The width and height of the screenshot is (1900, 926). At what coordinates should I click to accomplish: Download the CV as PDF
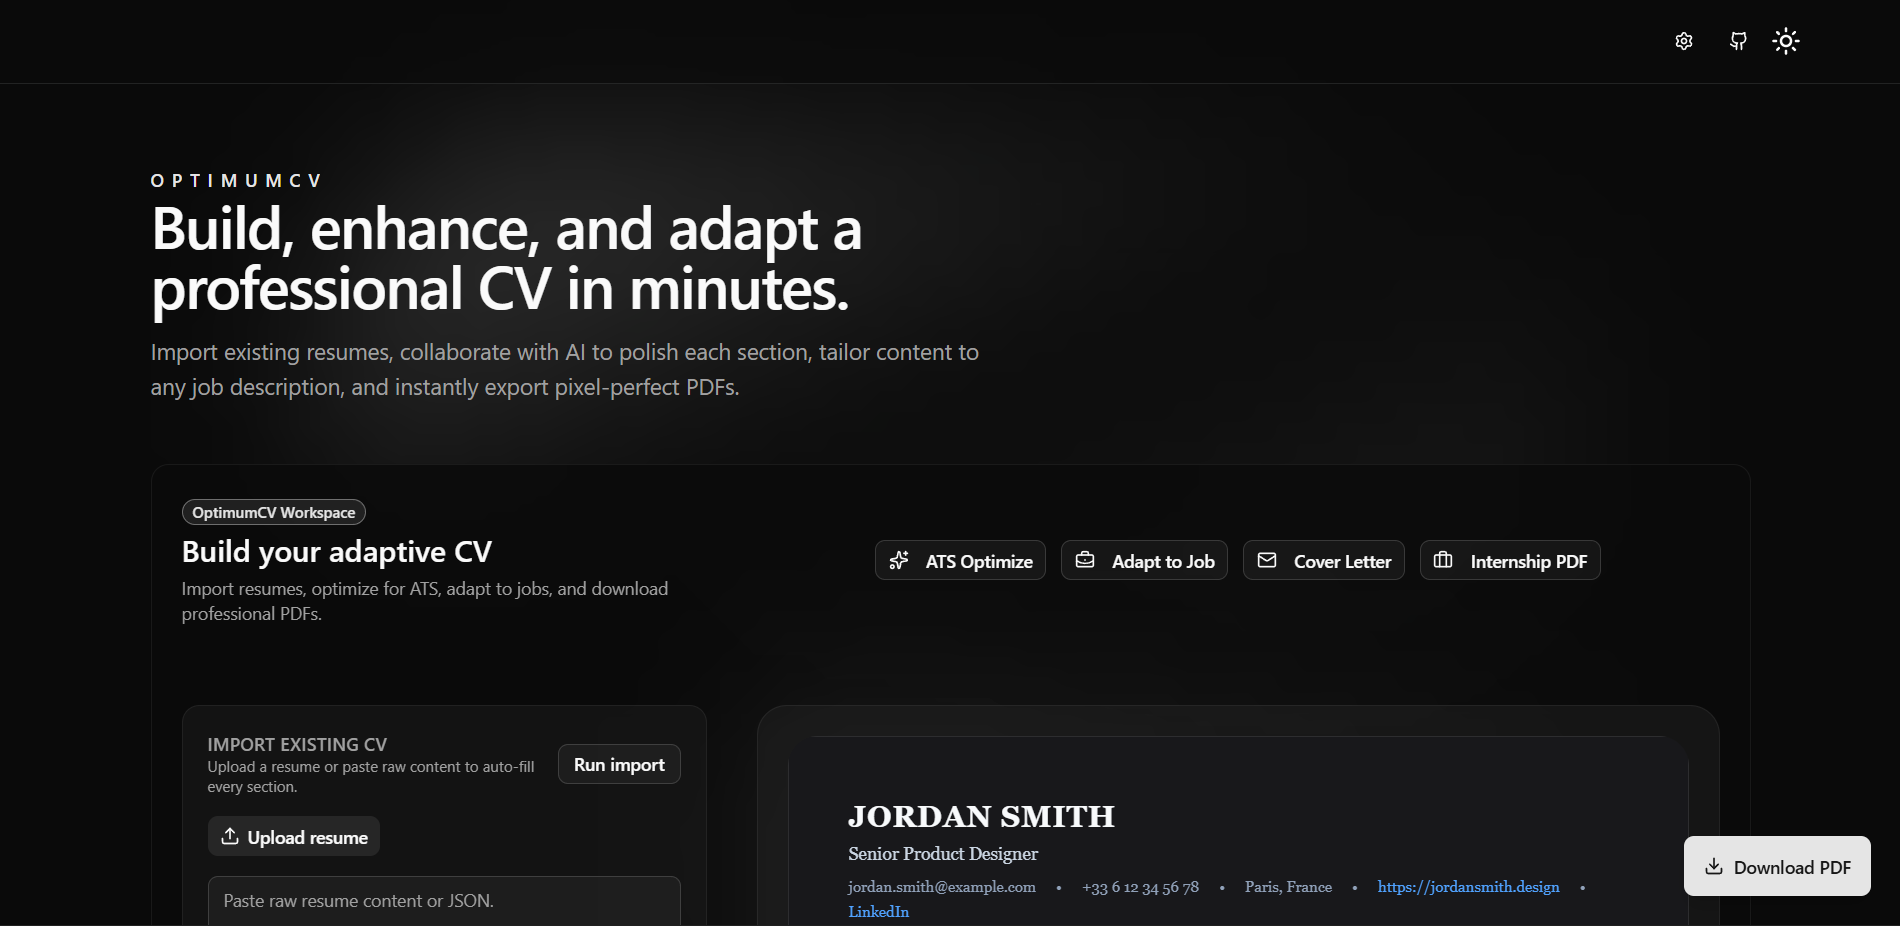click(1777, 867)
